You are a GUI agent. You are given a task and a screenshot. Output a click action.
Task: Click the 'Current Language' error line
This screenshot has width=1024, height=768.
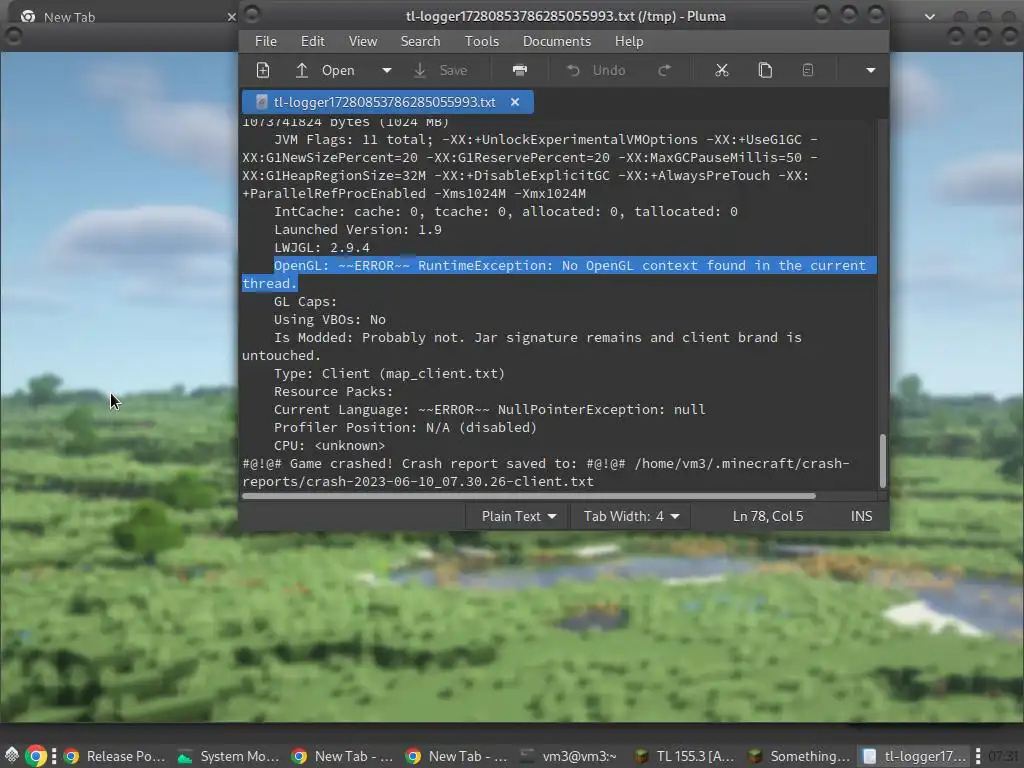[x=490, y=409]
